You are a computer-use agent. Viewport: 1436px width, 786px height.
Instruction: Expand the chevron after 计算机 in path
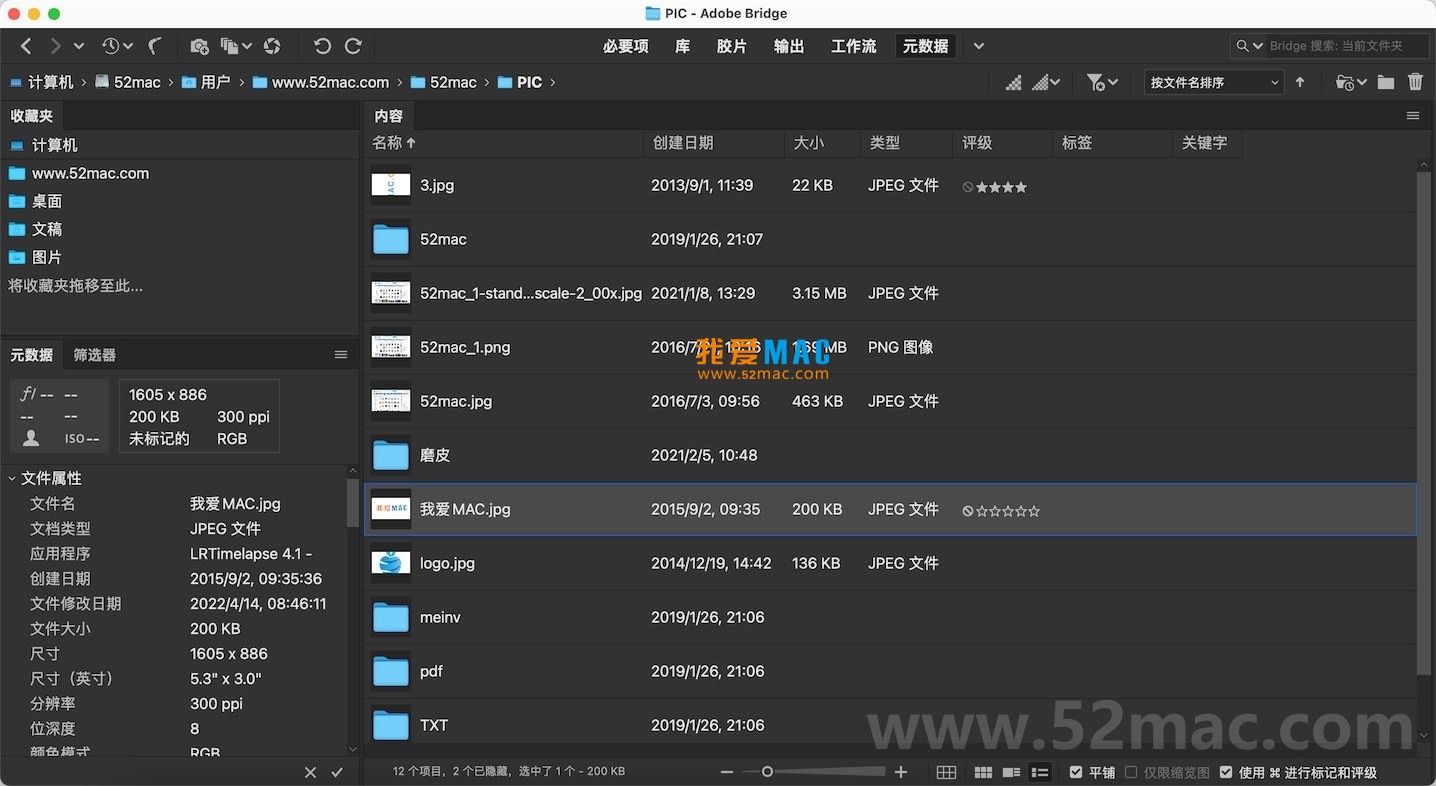[x=84, y=82]
